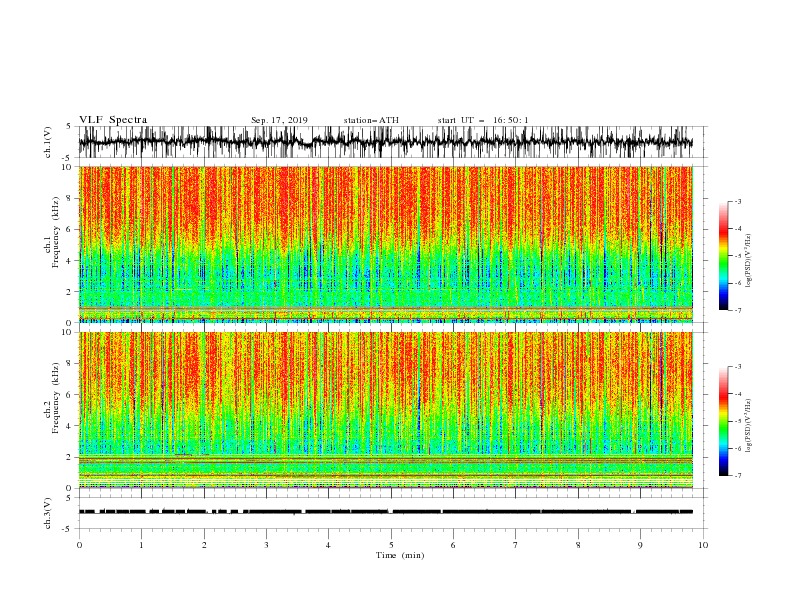This screenshot has height=612, width=792.
Task: Click the 'VLF Spectra' plot title
Action: click(x=113, y=120)
